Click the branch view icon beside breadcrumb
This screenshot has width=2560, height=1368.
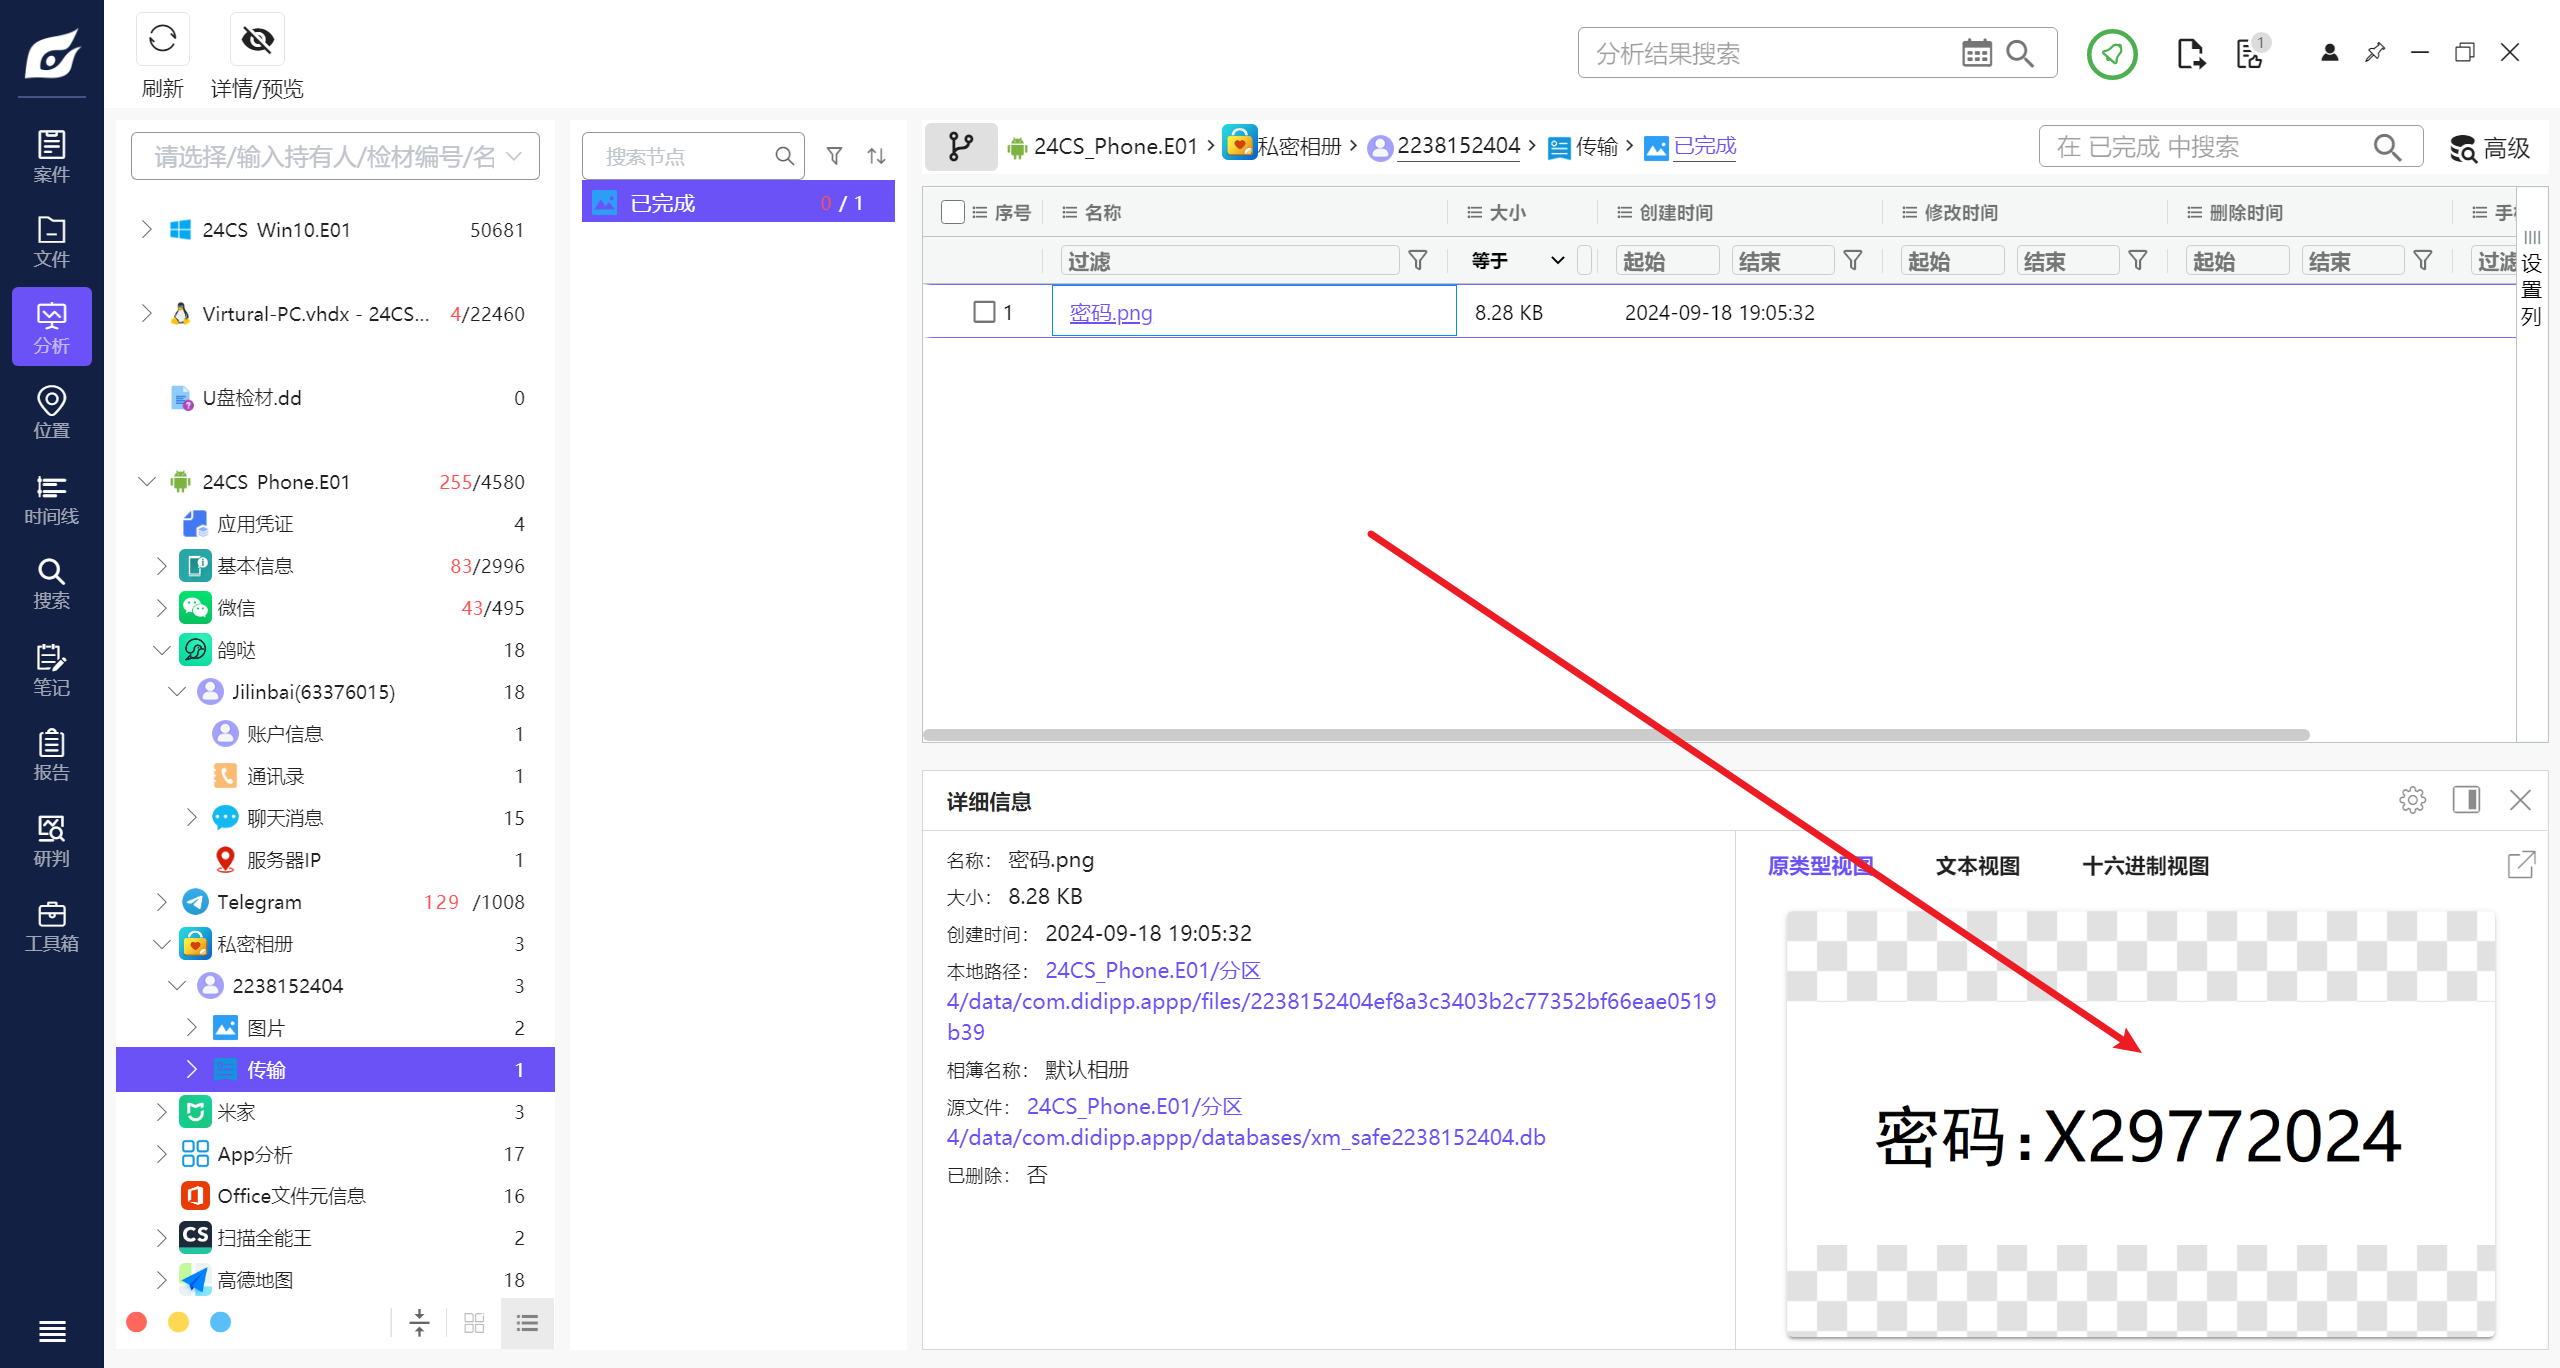click(960, 147)
